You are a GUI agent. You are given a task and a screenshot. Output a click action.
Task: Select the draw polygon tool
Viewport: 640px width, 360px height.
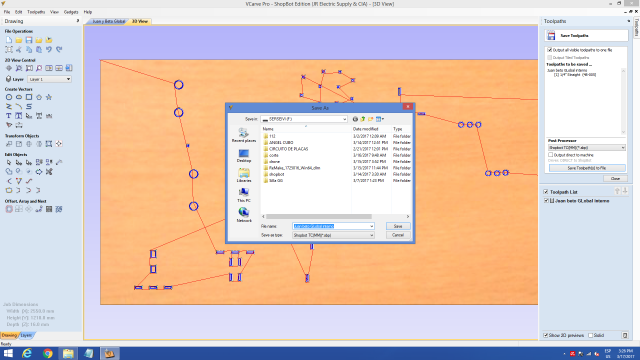(x=39, y=97)
